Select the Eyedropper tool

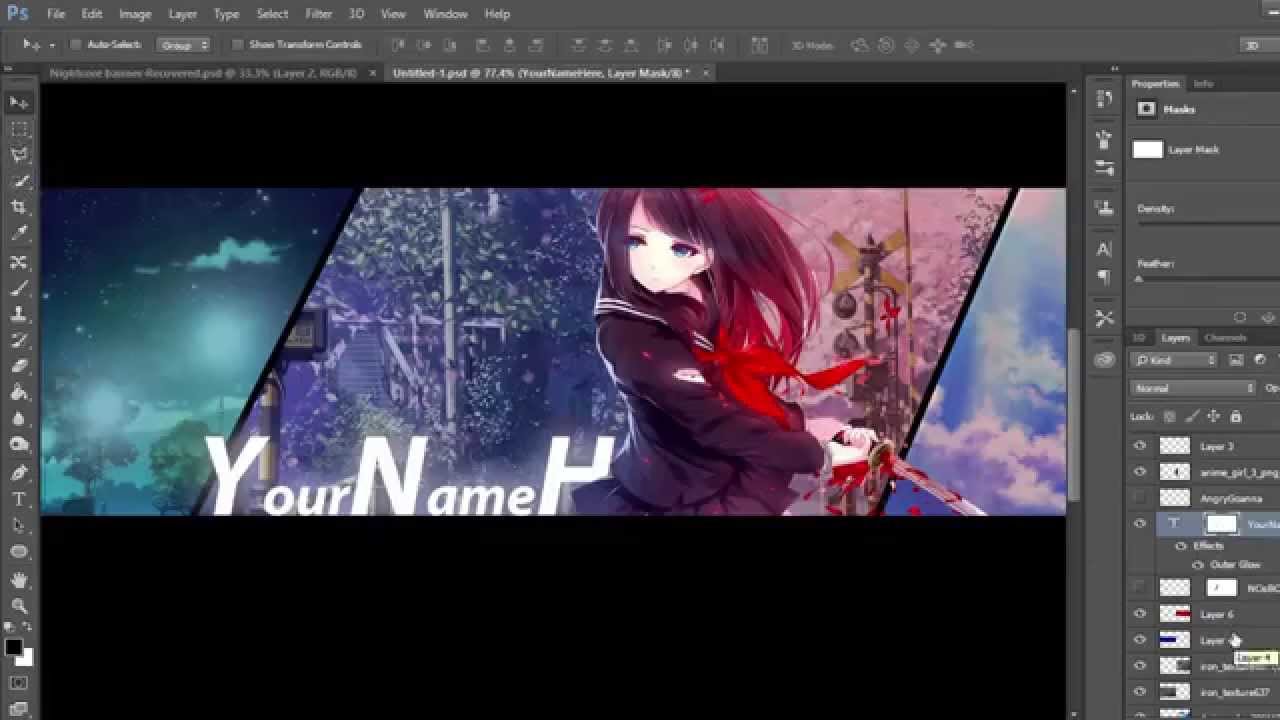[x=19, y=233]
